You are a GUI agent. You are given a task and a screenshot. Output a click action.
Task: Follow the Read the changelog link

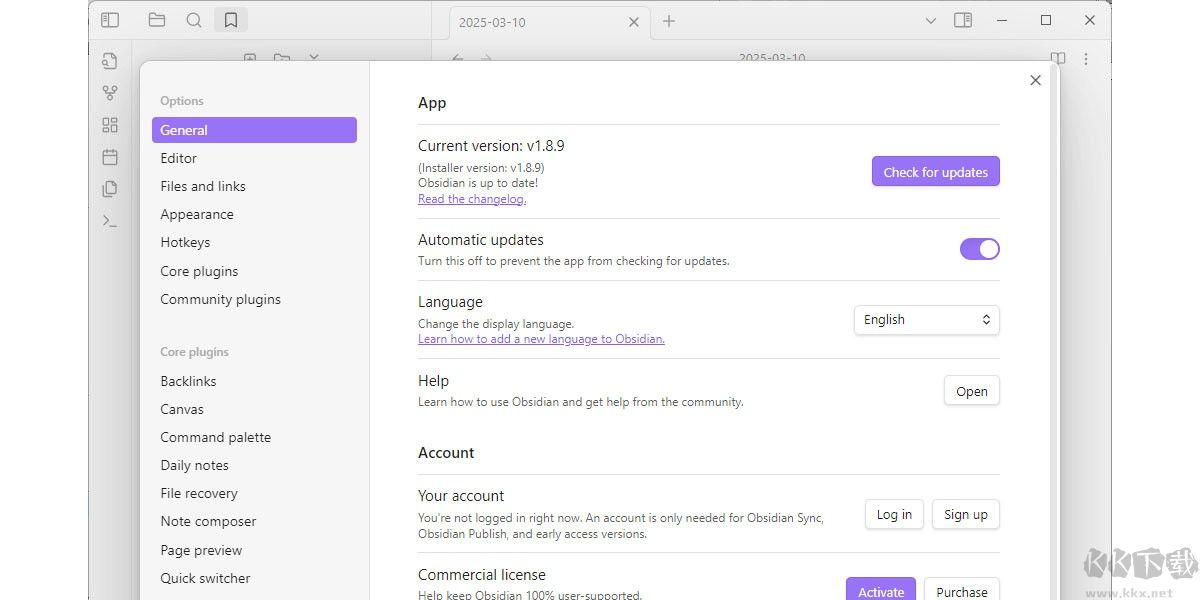(x=472, y=199)
